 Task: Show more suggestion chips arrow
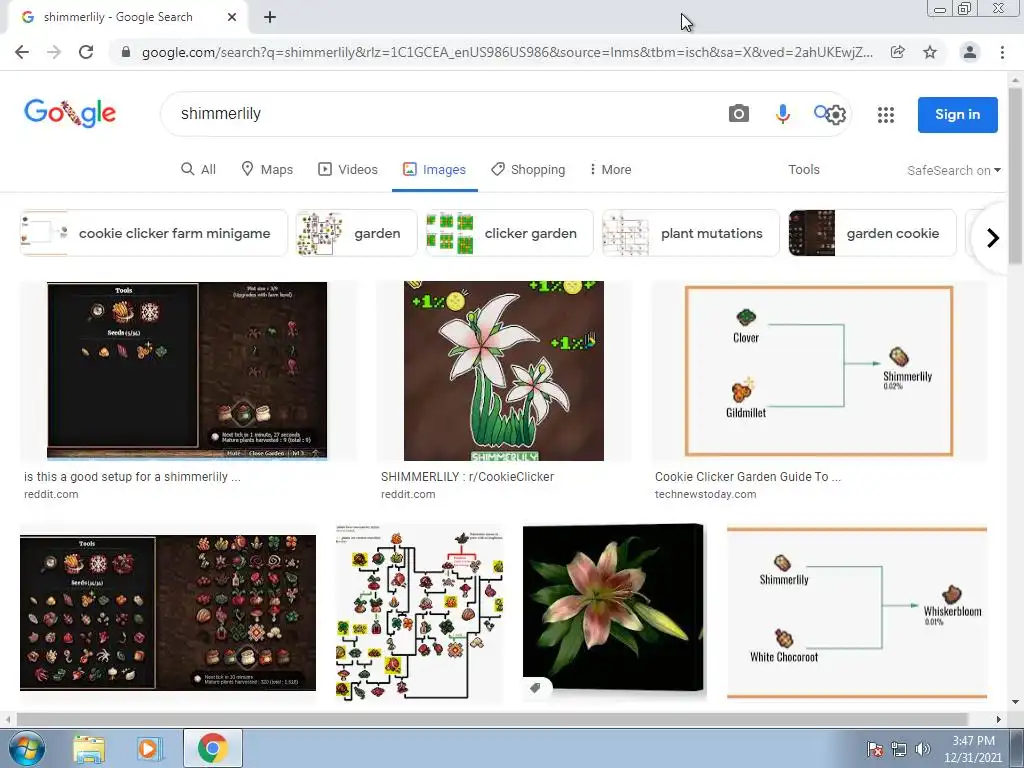pyautogui.click(x=993, y=238)
